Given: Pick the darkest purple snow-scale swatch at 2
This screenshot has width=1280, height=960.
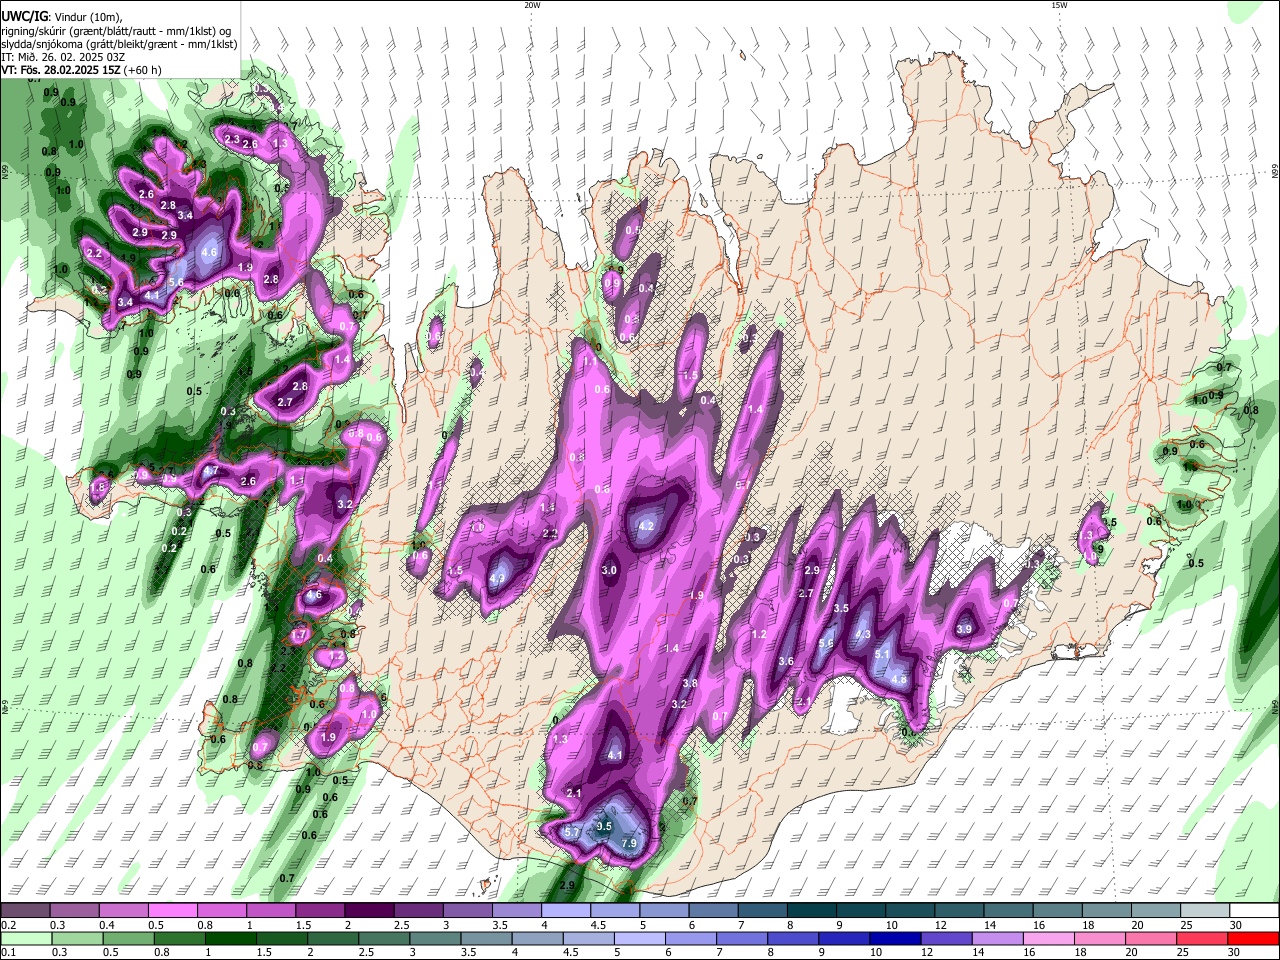Looking at the screenshot, I should tap(369, 910).
